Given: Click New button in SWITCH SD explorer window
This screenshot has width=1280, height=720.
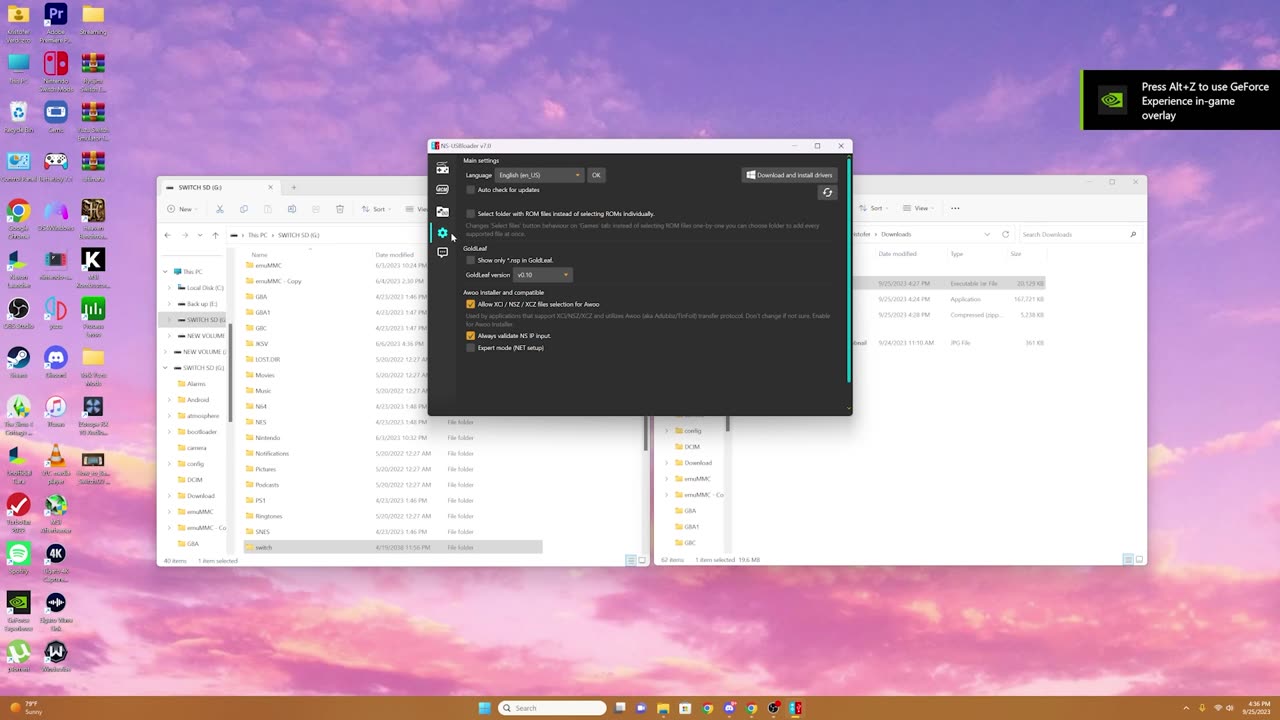Looking at the screenshot, I should tap(181, 209).
